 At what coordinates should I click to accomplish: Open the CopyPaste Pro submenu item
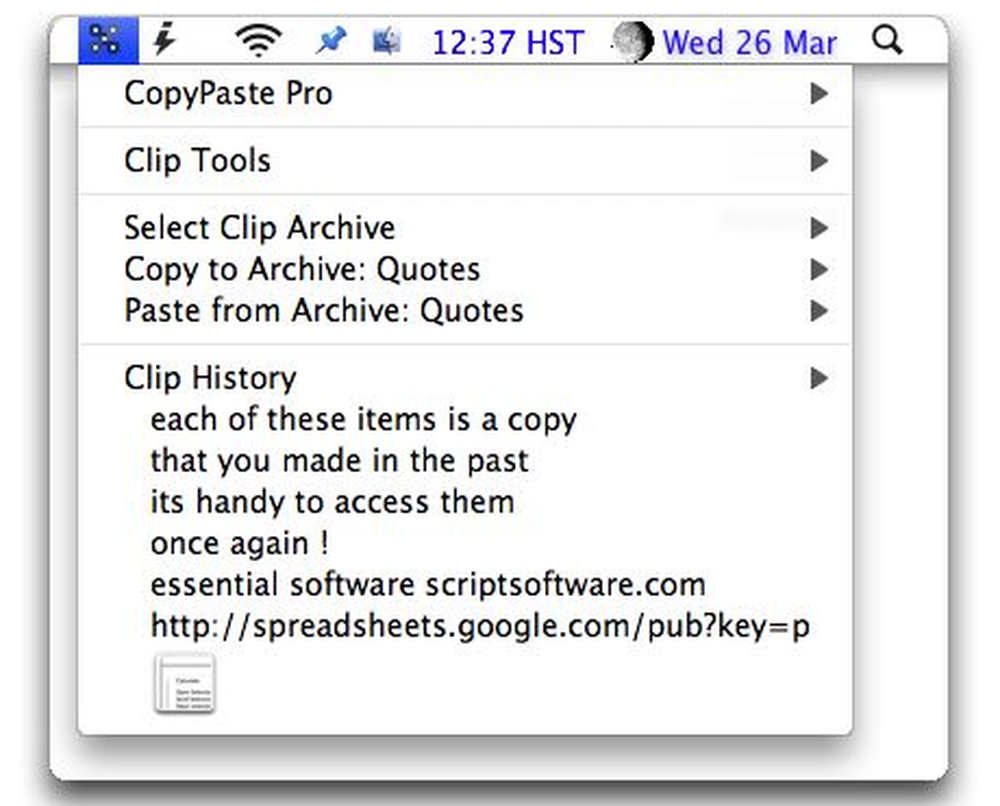point(465,94)
